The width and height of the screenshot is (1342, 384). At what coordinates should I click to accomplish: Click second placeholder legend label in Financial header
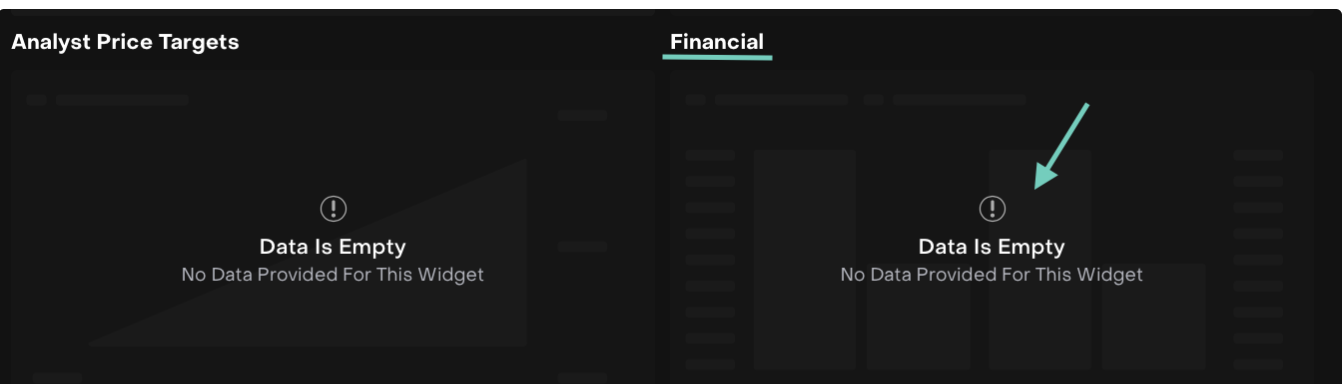tap(959, 100)
